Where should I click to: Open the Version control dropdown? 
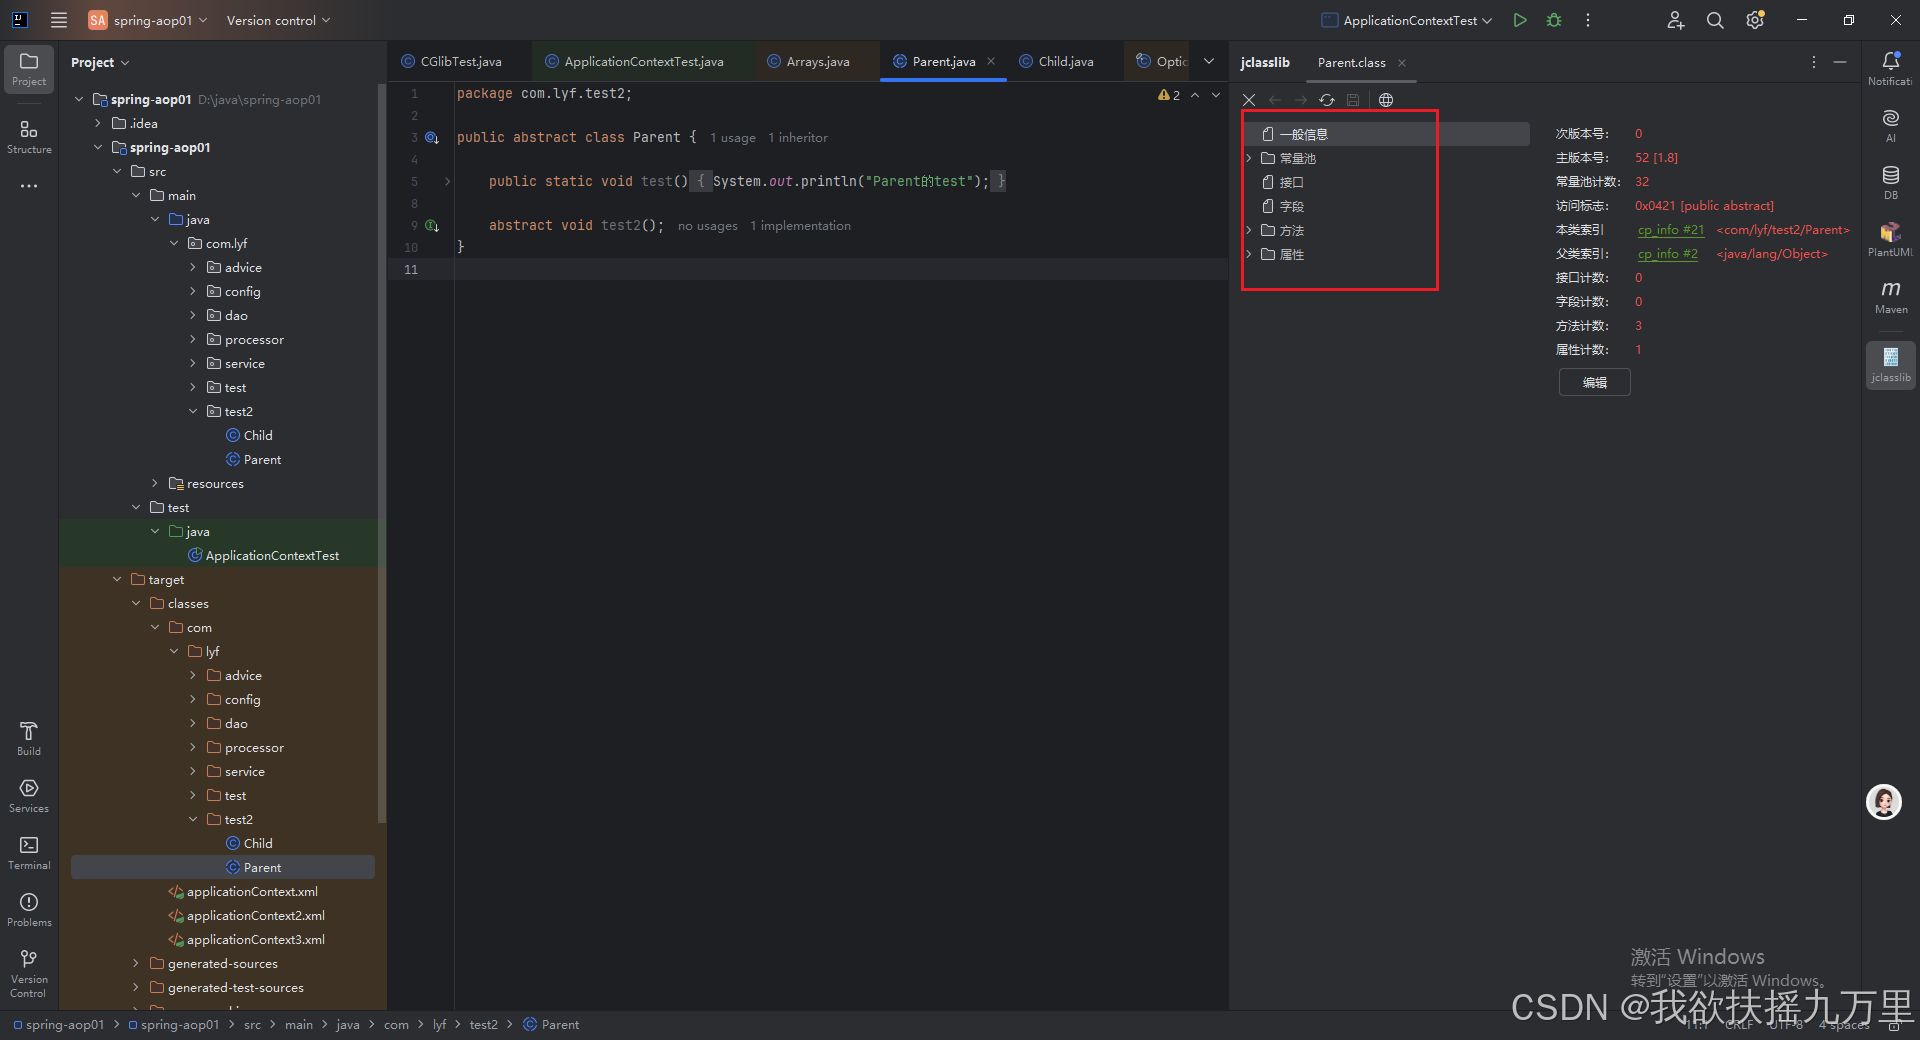click(277, 20)
